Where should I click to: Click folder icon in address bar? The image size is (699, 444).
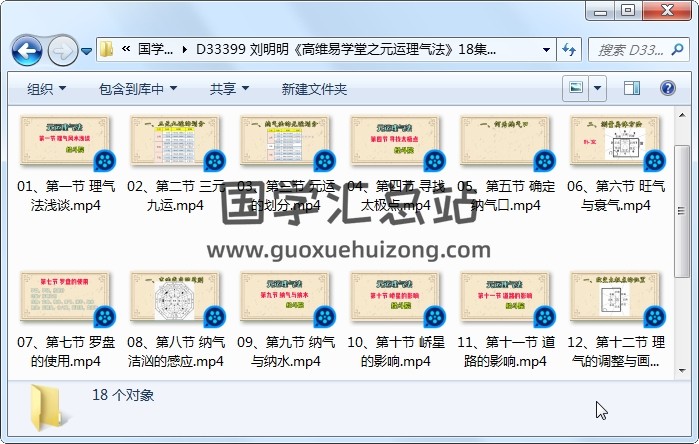(x=106, y=49)
